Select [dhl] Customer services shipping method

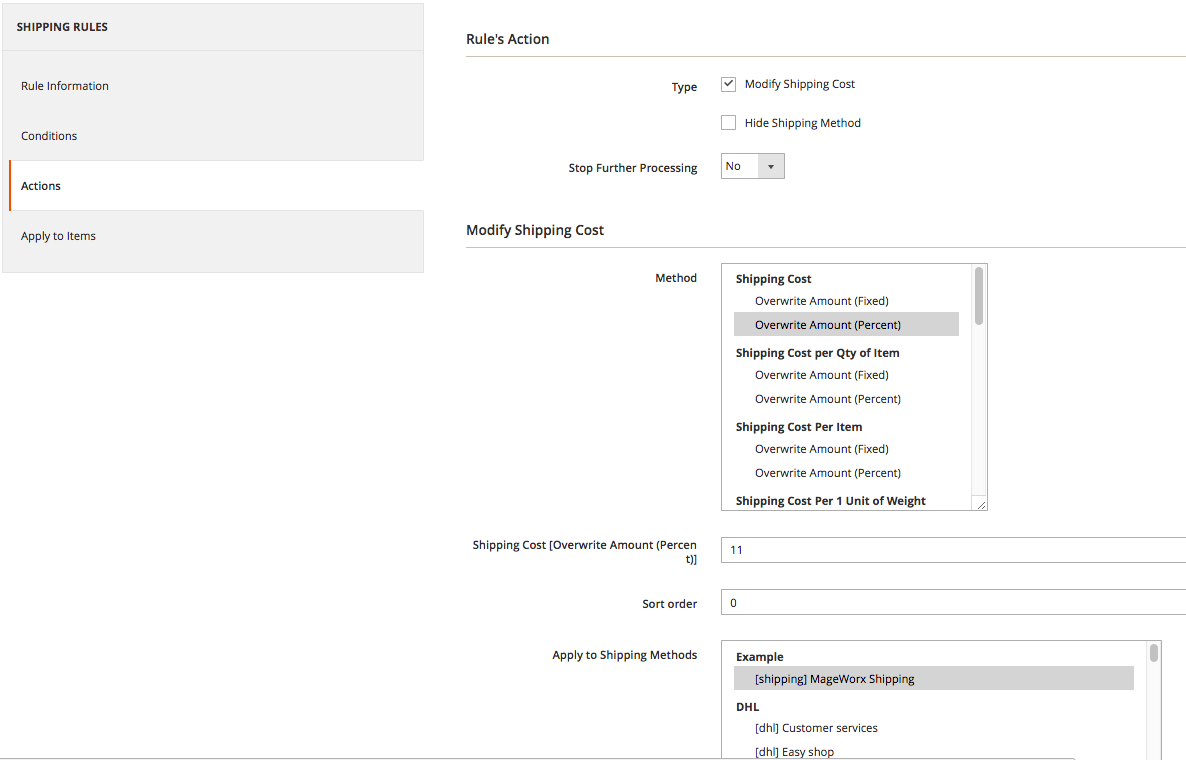(x=816, y=728)
